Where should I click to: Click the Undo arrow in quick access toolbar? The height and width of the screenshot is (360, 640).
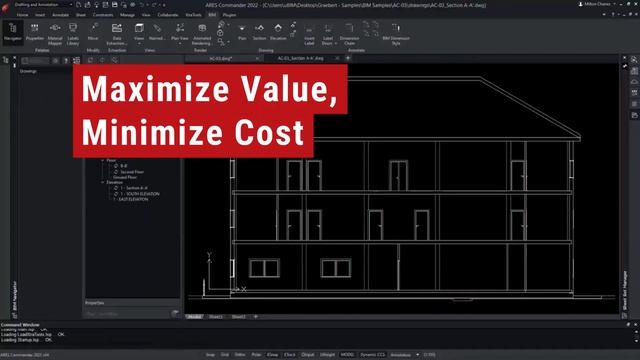(x=142, y=4)
